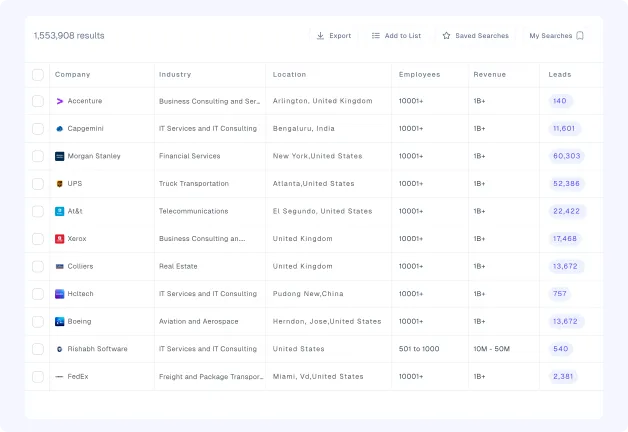Open At&t's 22,422 leads badge
Viewport: 628px width, 432px height.
pos(566,211)
